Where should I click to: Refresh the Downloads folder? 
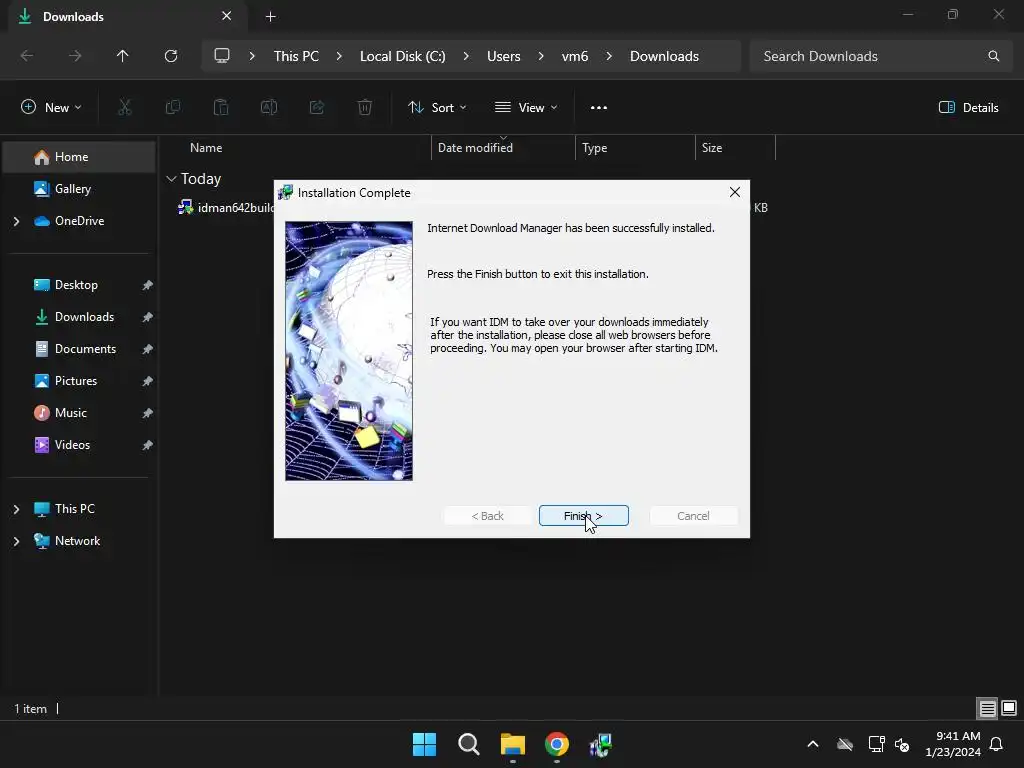coord(171,56)
